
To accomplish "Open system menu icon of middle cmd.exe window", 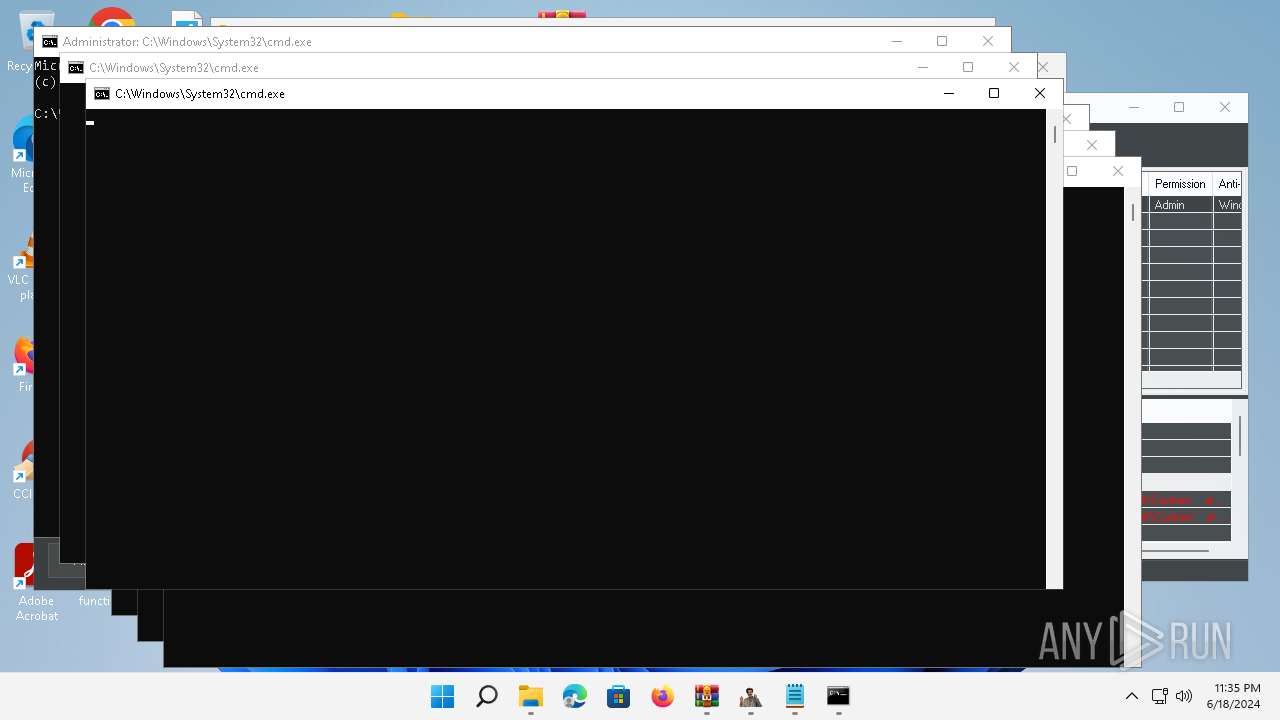I will 76,68.
